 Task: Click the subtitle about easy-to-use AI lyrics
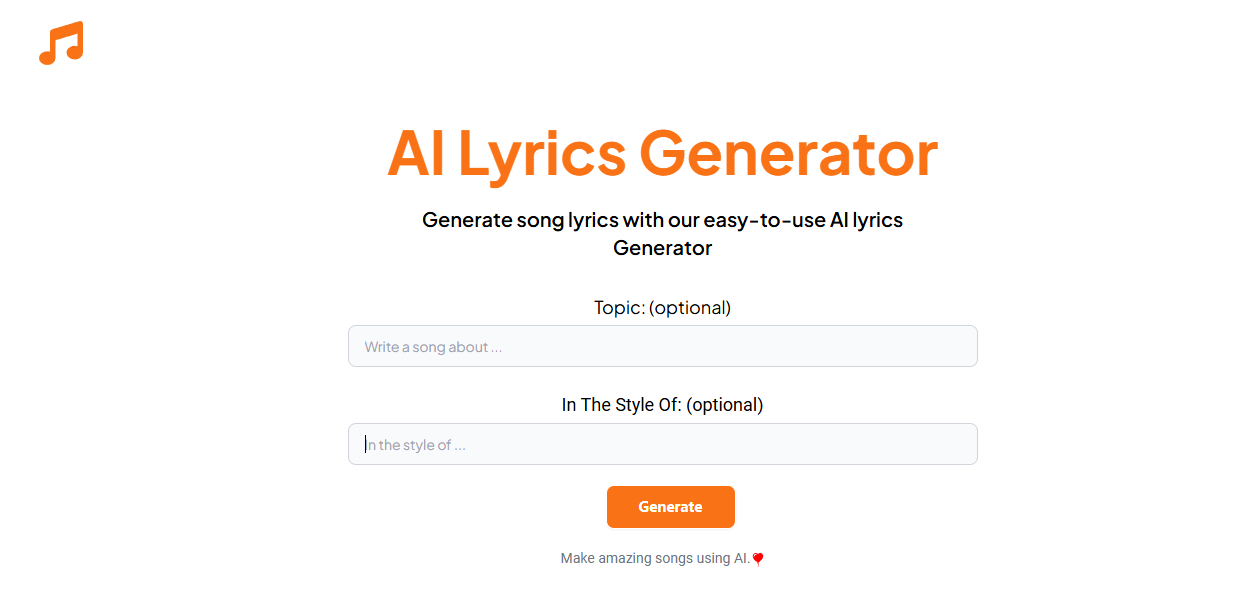tap(662, 220)
